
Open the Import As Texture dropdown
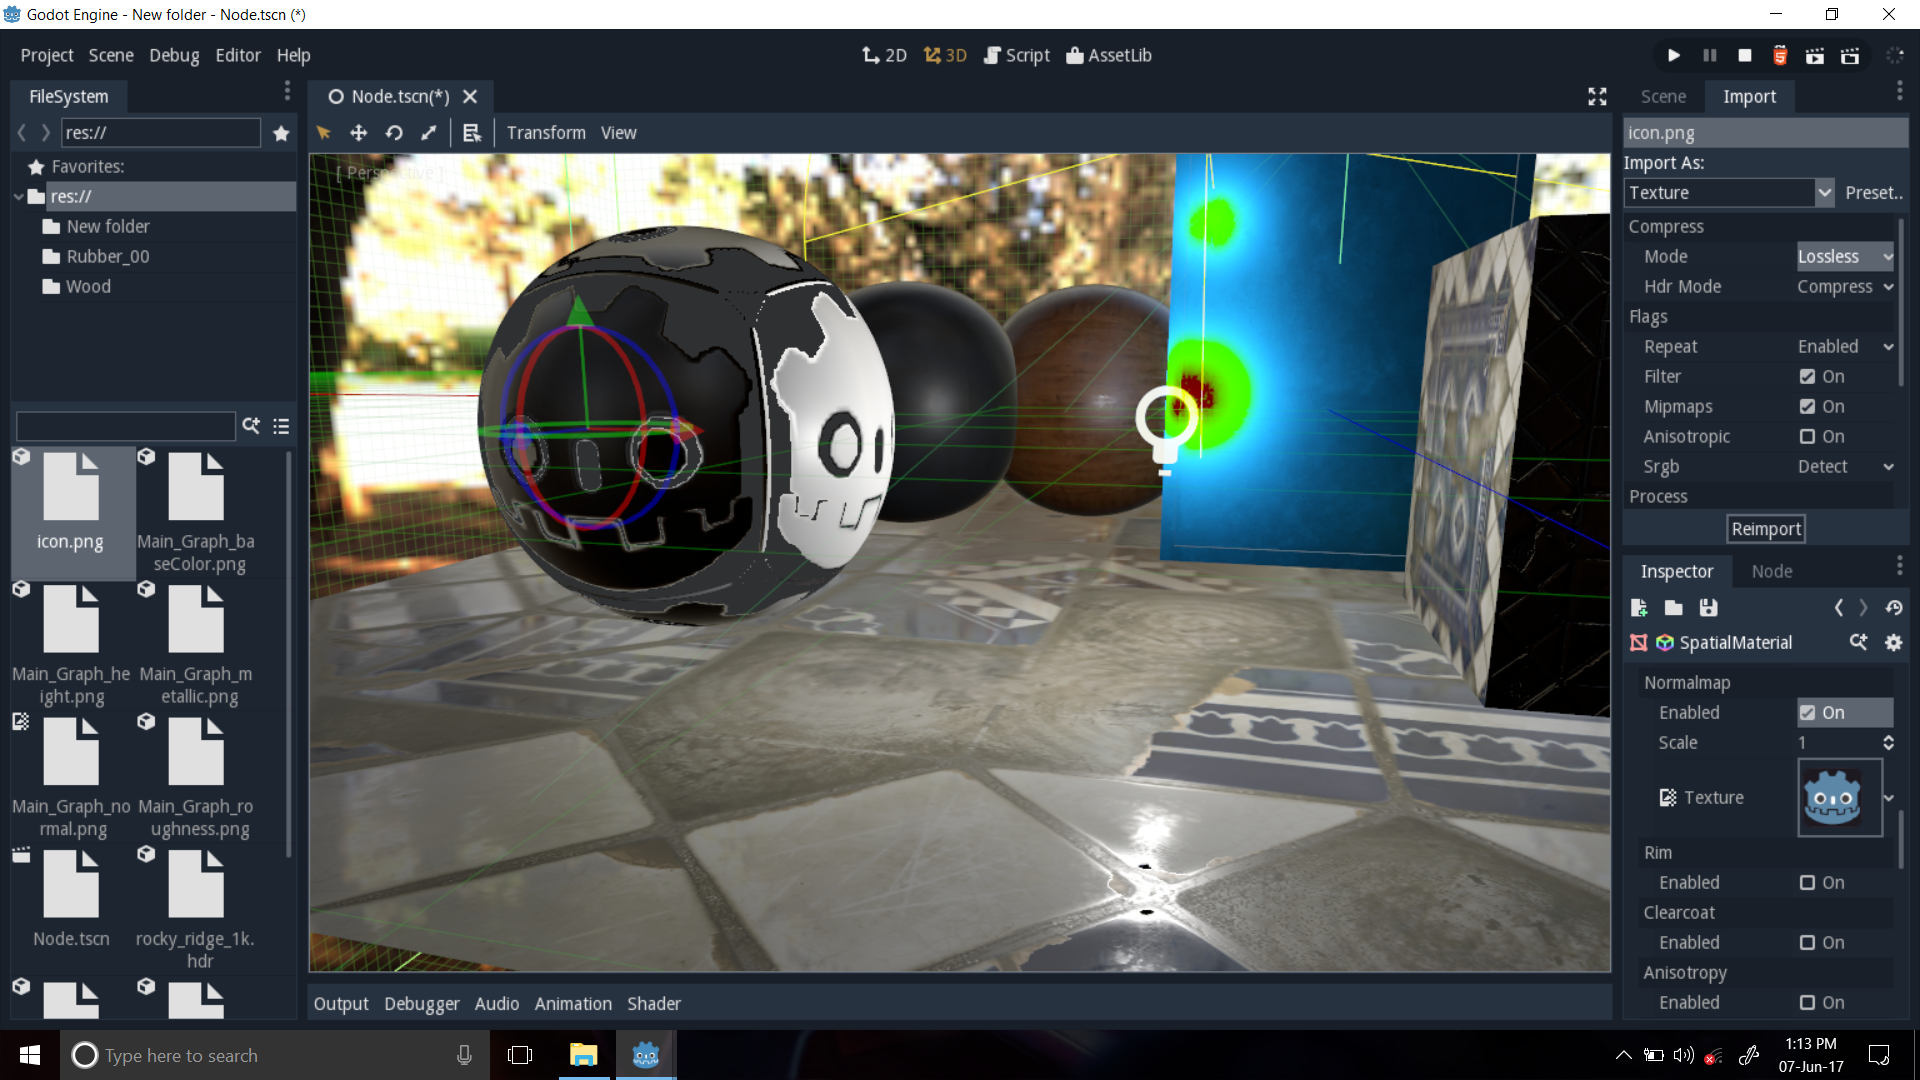point(1728,192)
